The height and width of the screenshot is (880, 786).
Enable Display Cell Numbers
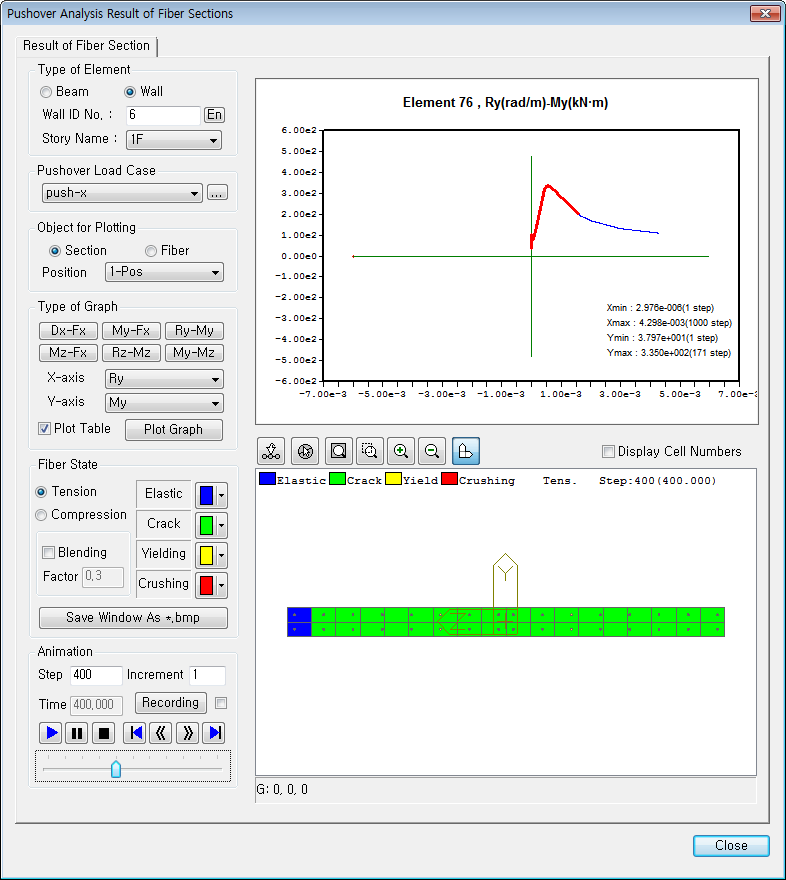[608, 452]
